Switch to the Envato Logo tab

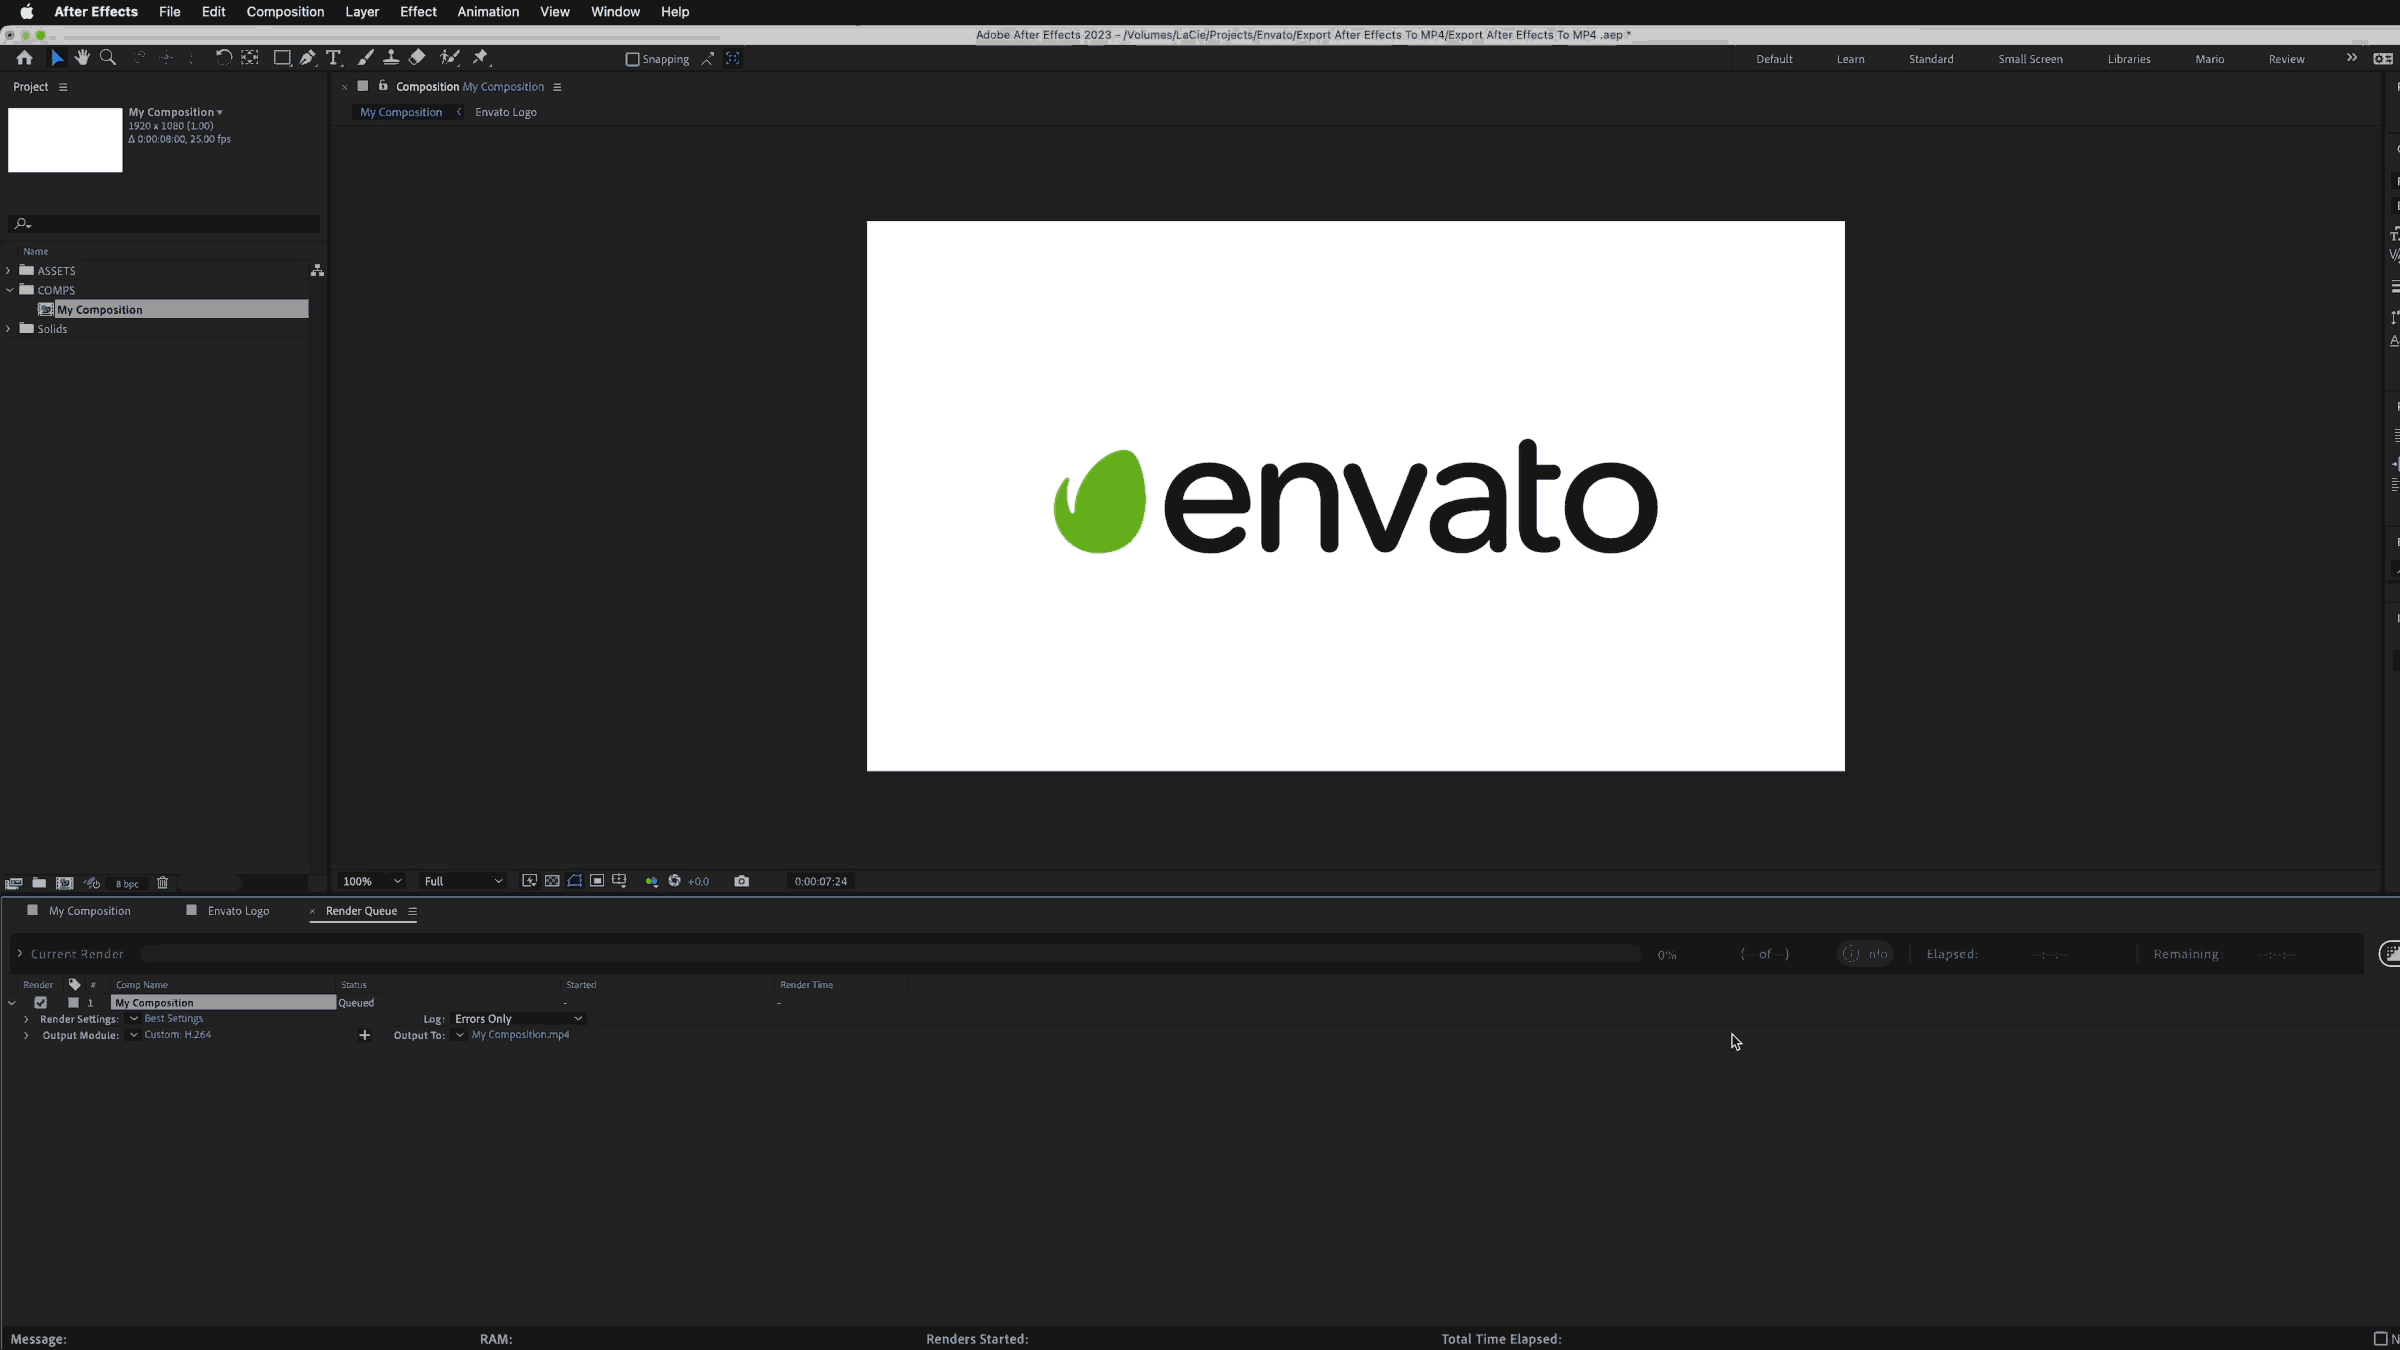[238, 910]
